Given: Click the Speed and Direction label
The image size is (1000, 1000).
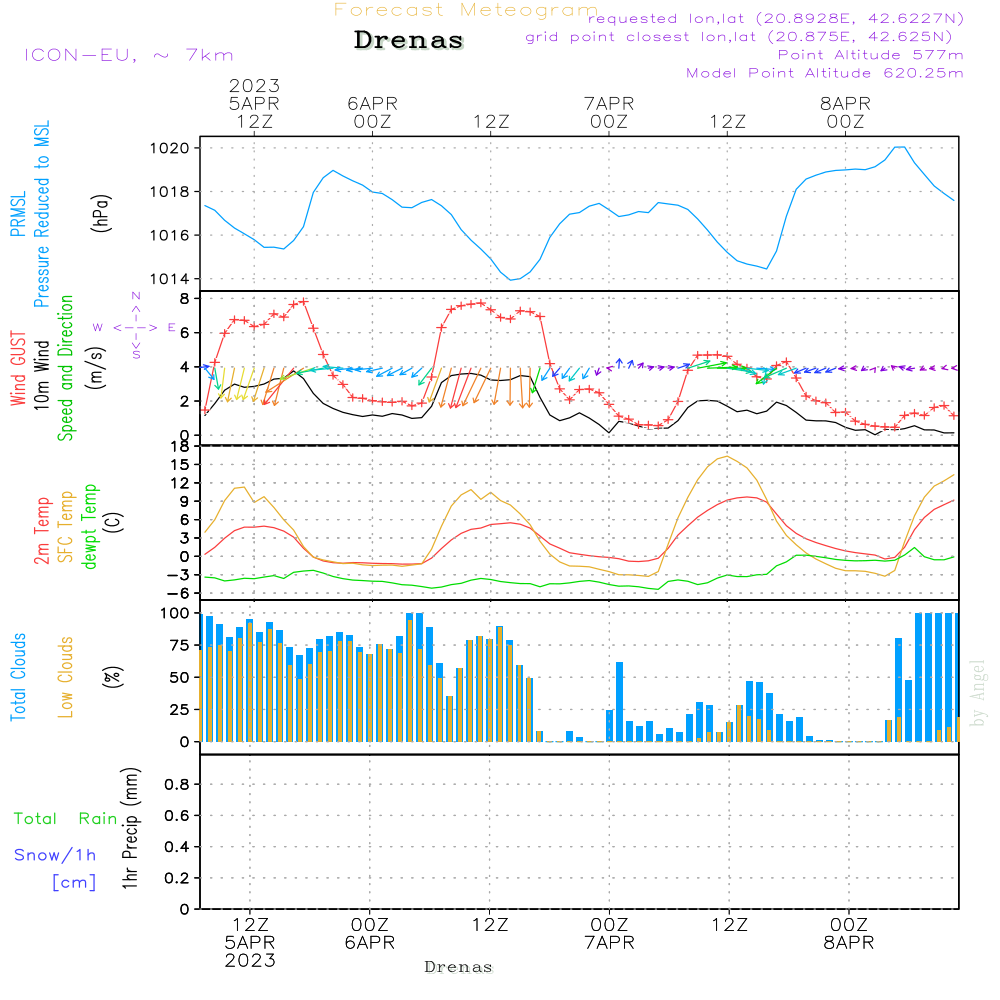Looking at the screenshot, I should [x=65, y=368].
